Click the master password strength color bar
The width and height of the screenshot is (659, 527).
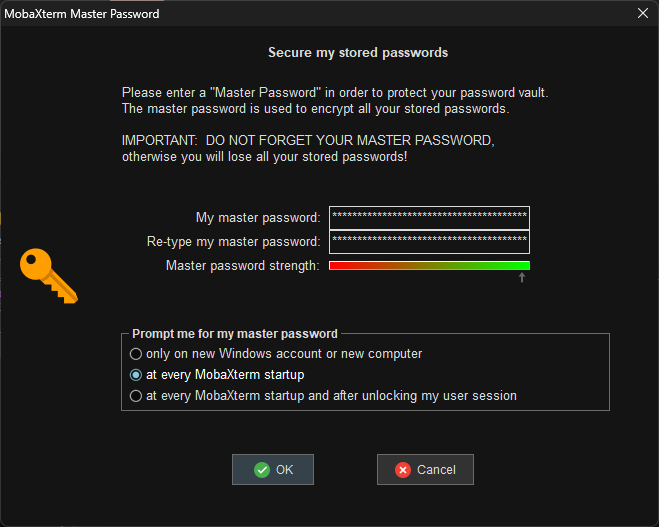pos(429,265)
